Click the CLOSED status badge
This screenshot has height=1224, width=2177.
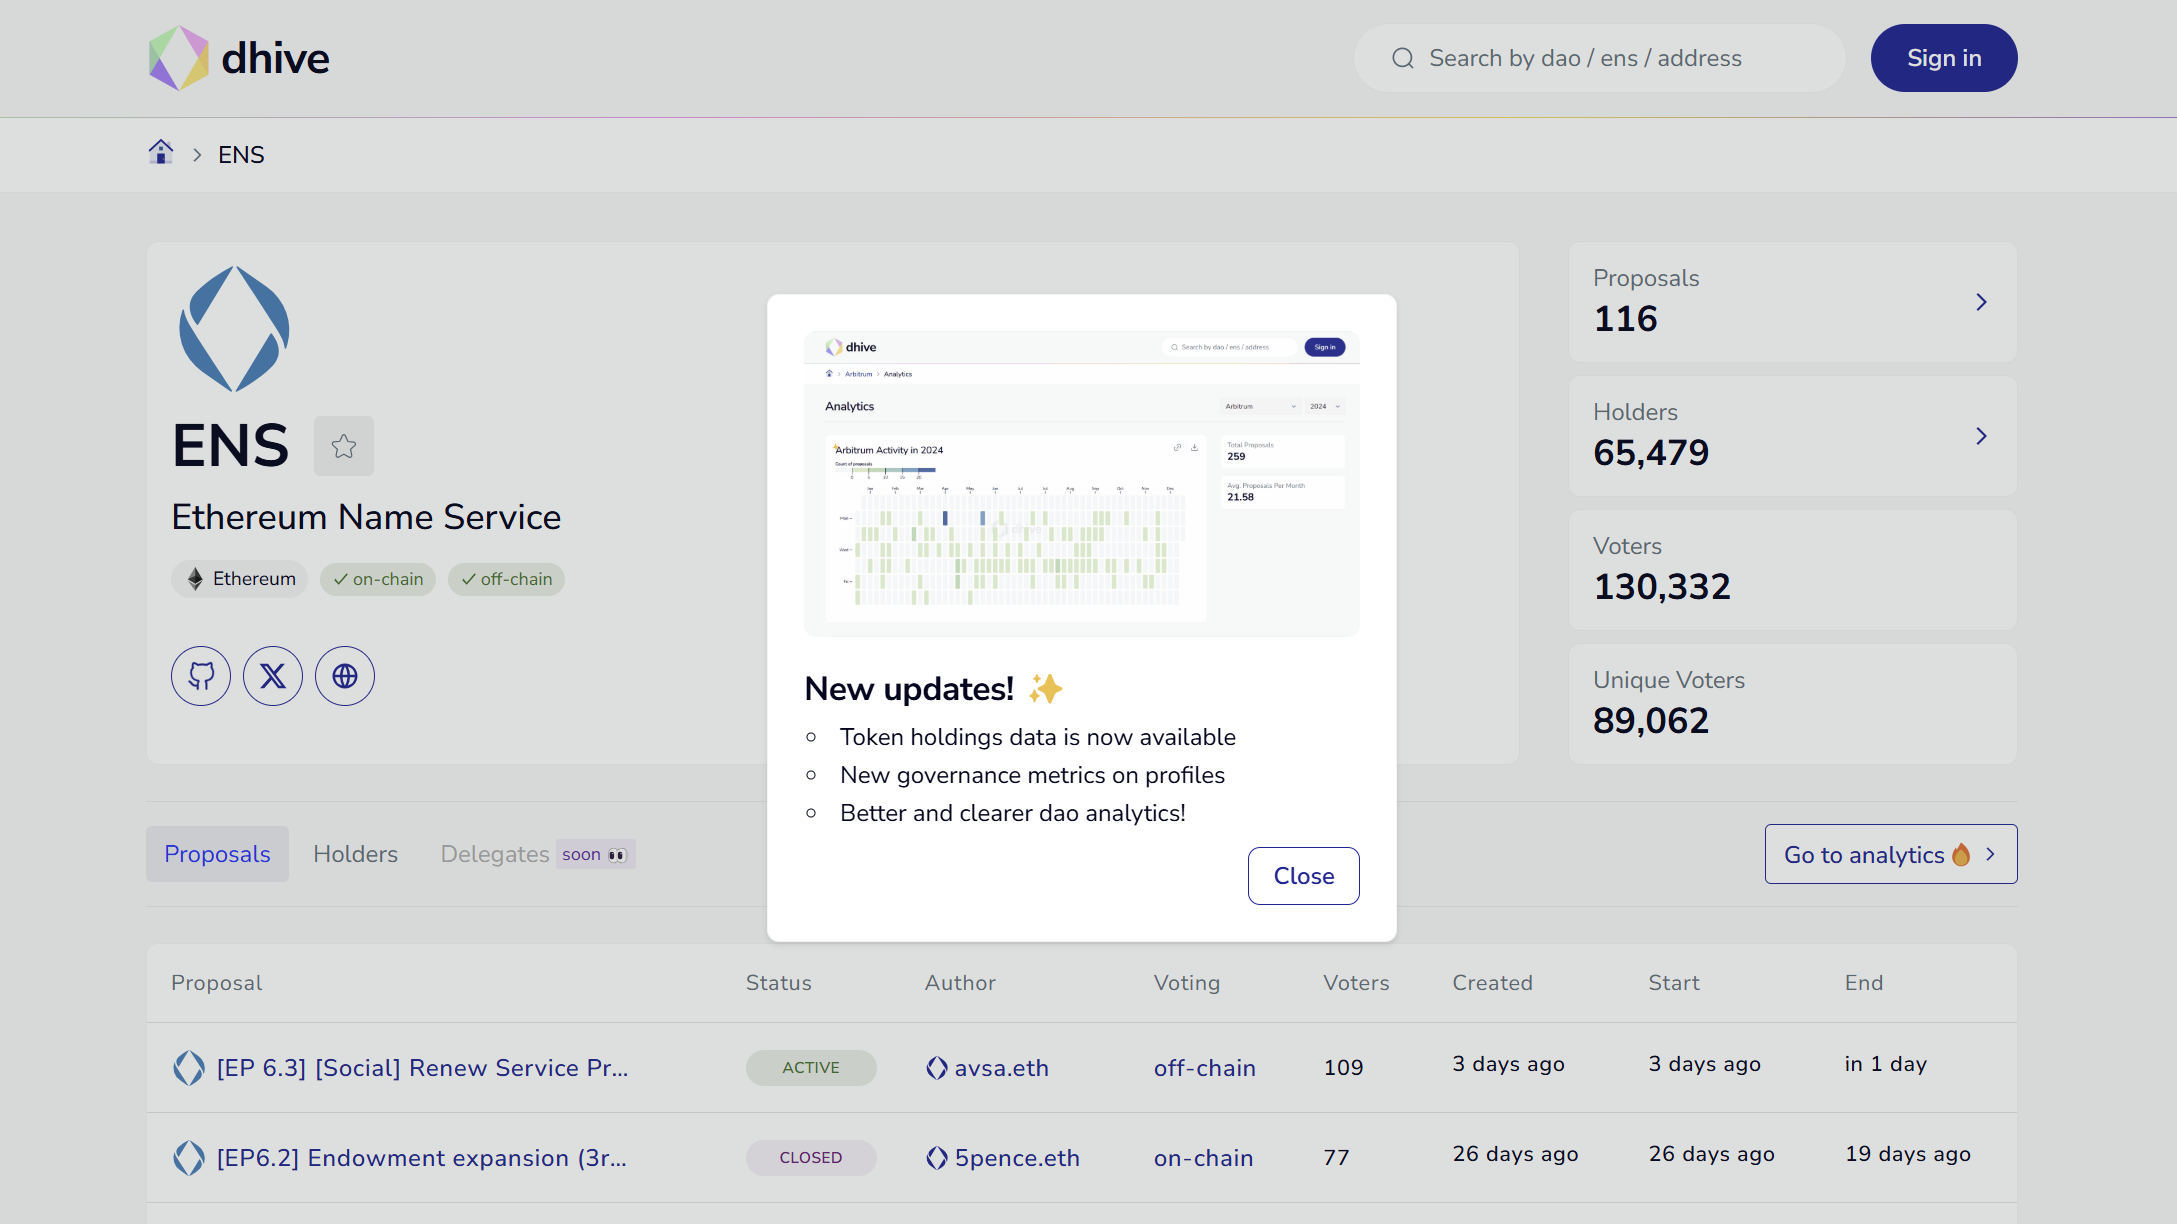811,1158
